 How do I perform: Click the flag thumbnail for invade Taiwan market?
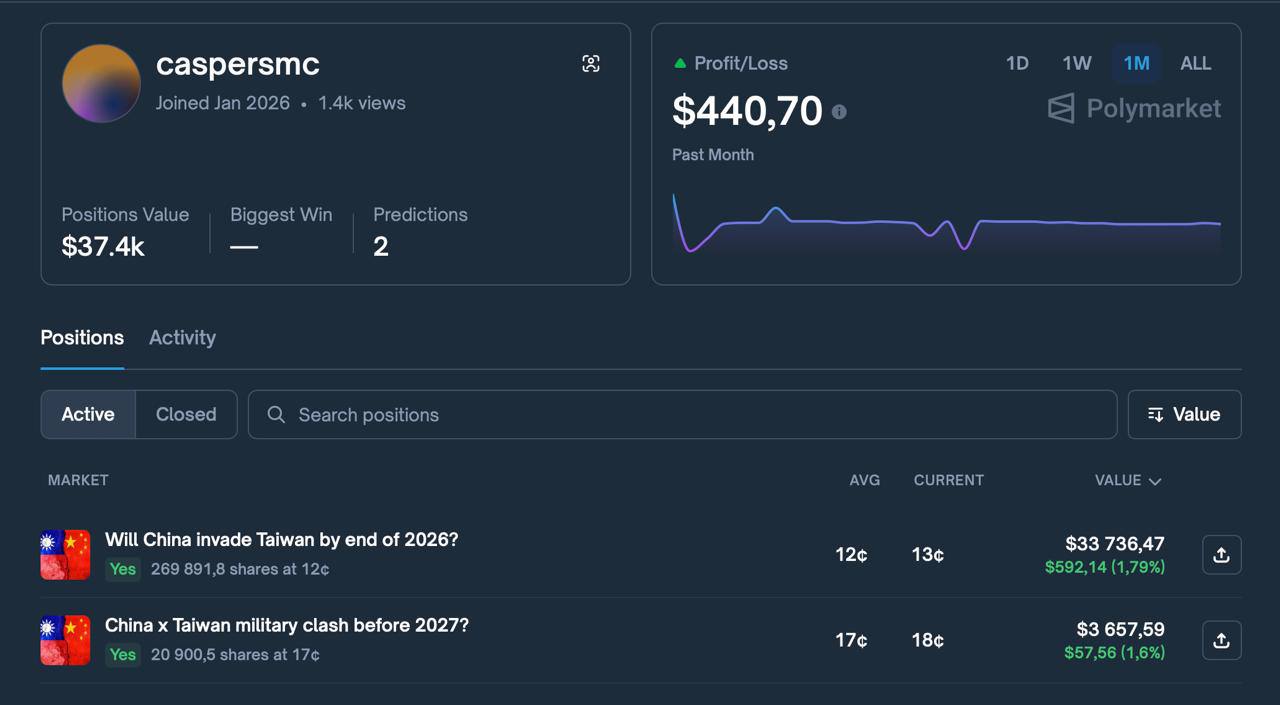tap(65, 555)
